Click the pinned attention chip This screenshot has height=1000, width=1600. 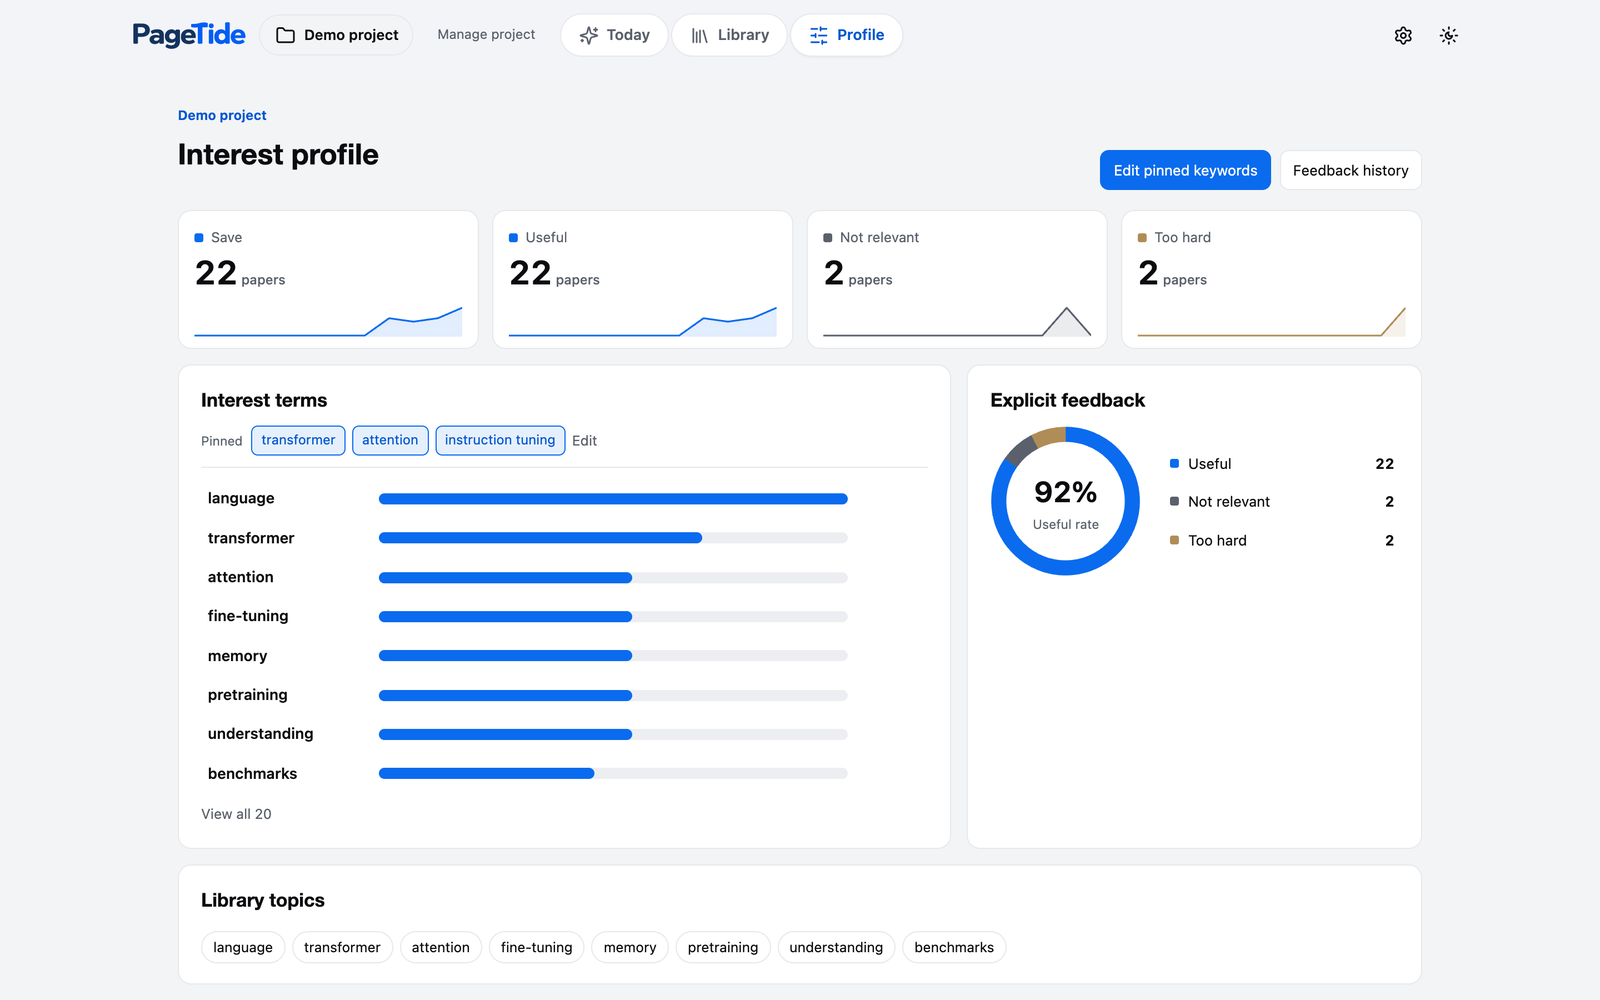coord(390,440)
